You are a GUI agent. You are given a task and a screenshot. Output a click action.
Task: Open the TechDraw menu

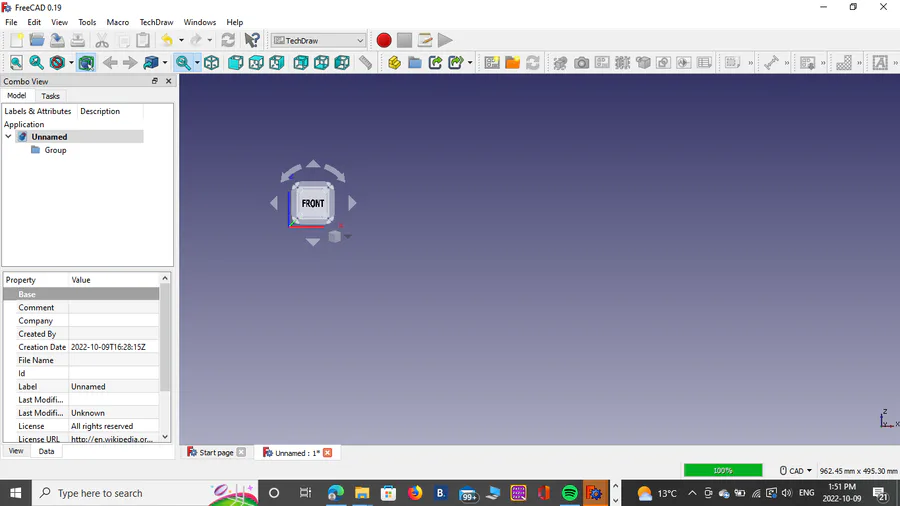pos(156,22)
